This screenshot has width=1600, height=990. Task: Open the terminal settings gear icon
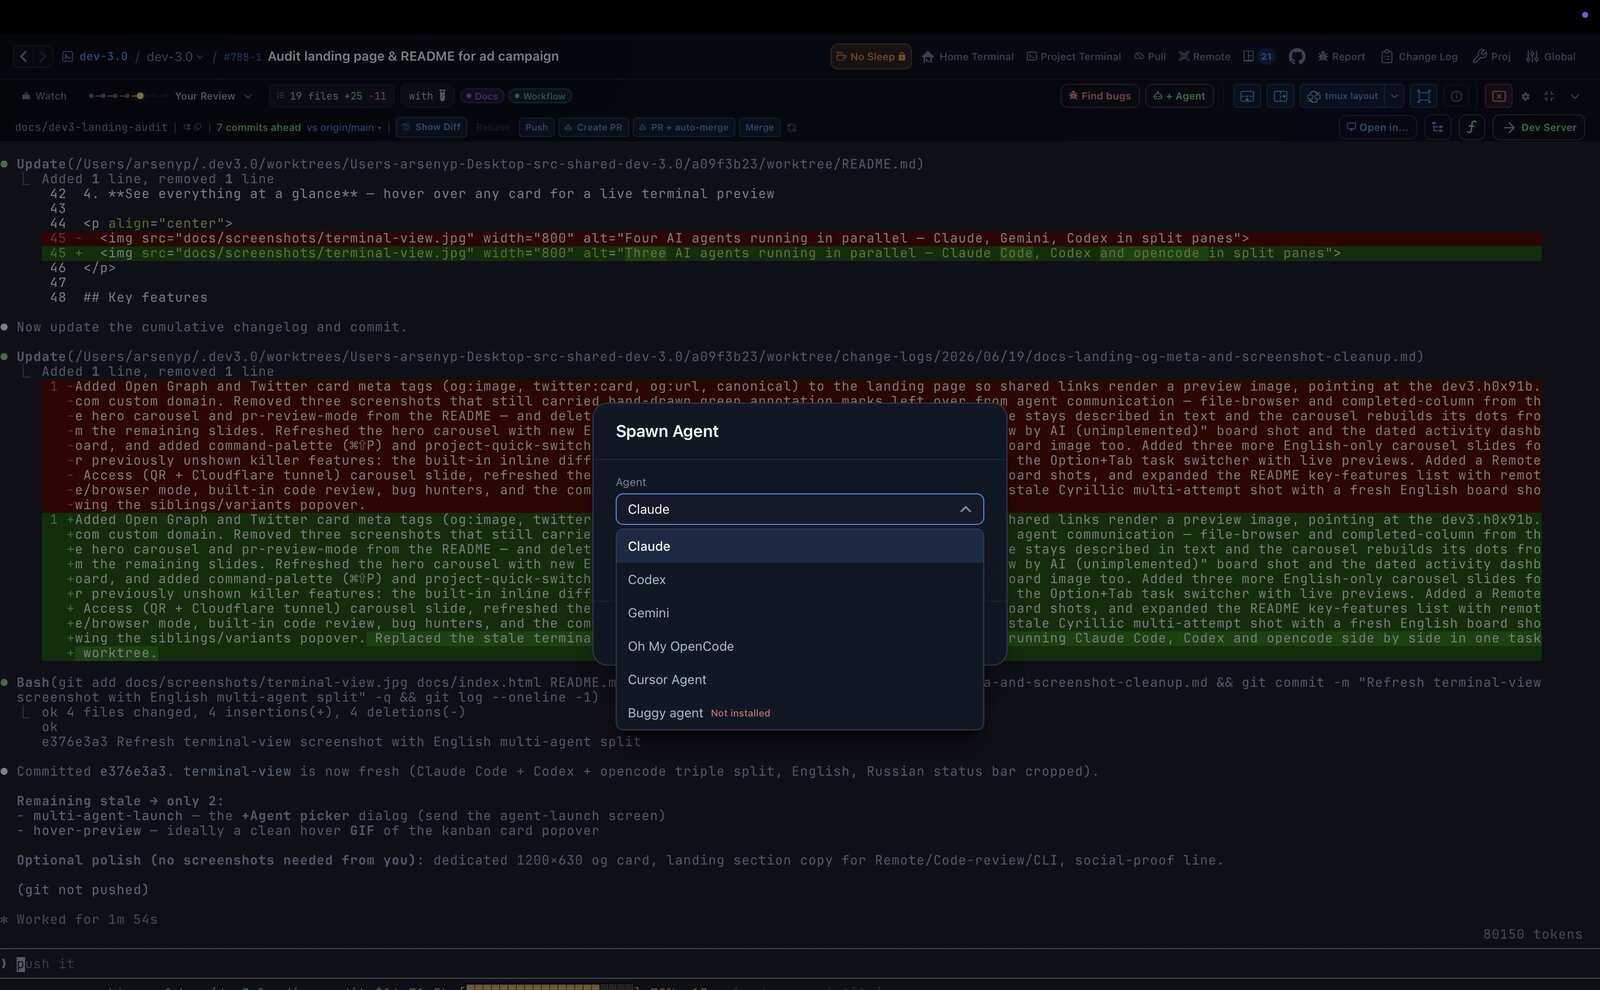pos(1525,96)
